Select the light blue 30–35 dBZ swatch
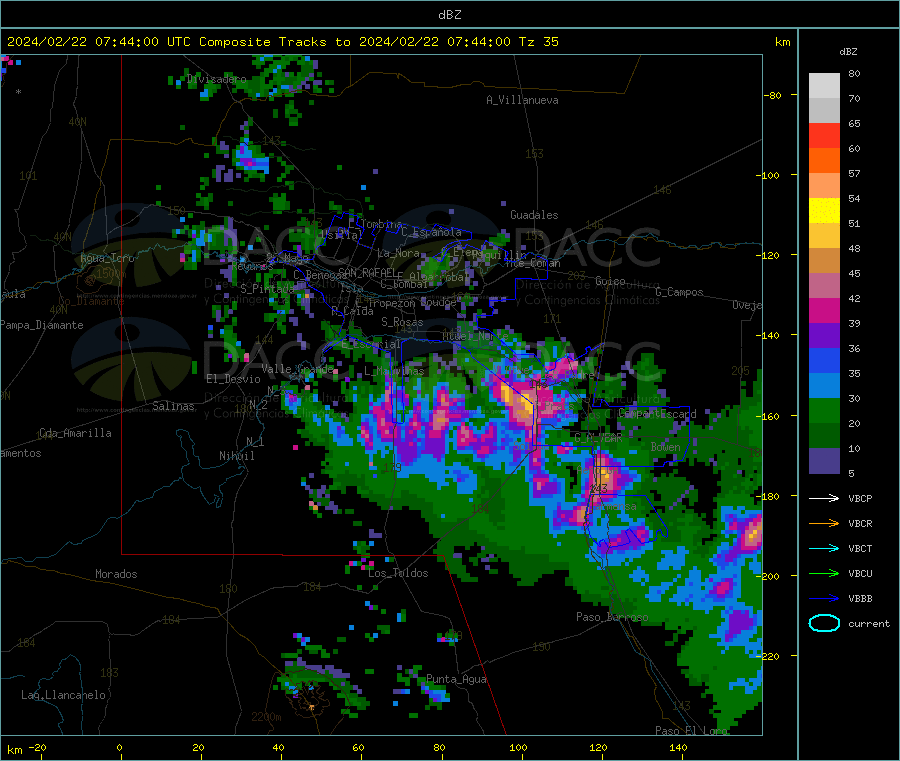The width and height of the screenshot is (900, 761). point(824,386)
